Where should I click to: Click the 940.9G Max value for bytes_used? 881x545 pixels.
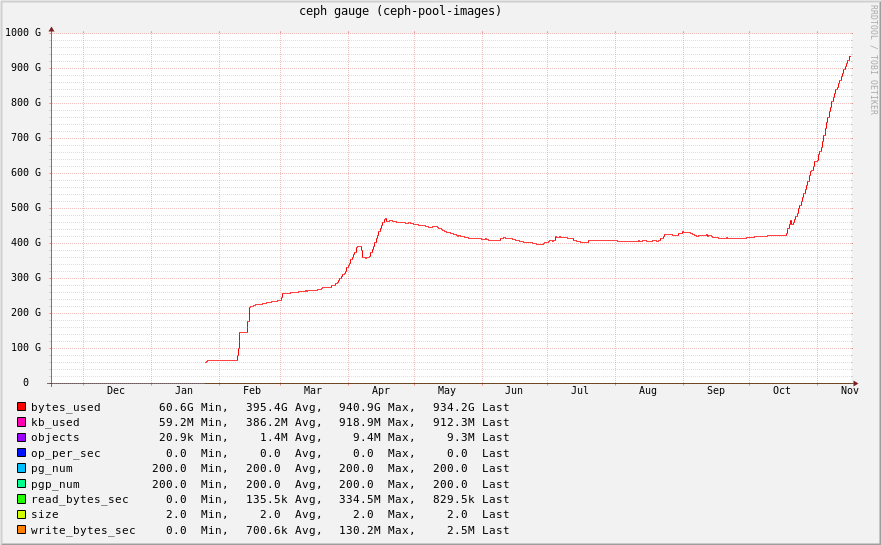click(360, 407)
